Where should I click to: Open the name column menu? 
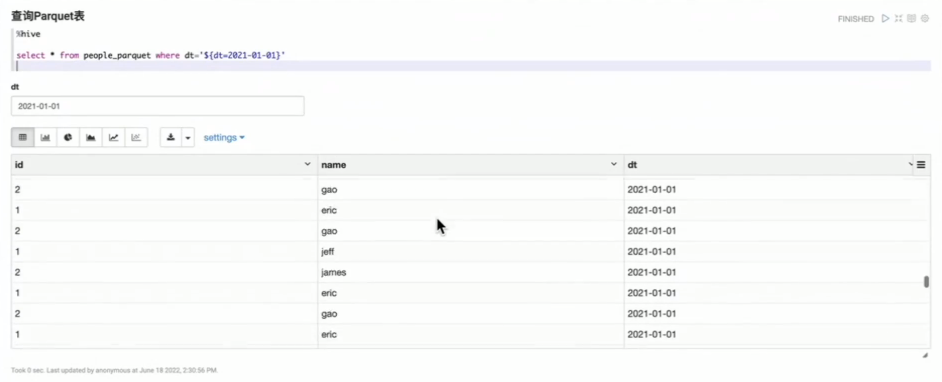coord(614,164)
